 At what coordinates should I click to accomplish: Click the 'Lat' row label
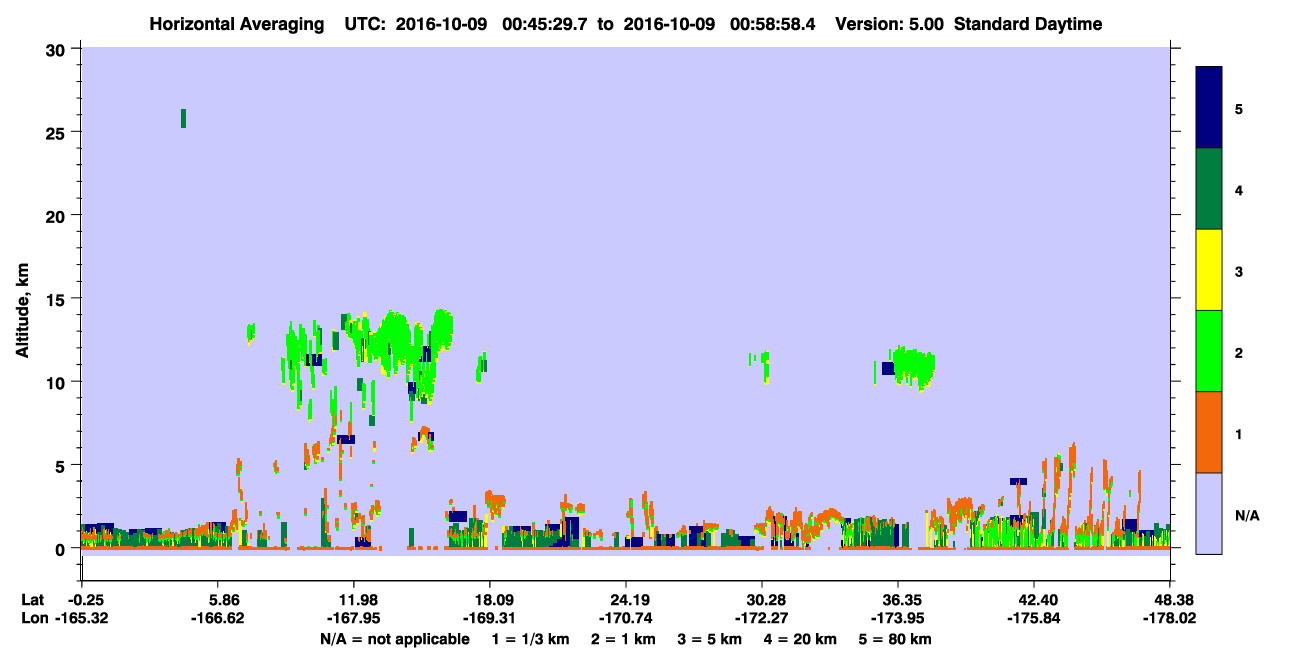tap(33, 600)
